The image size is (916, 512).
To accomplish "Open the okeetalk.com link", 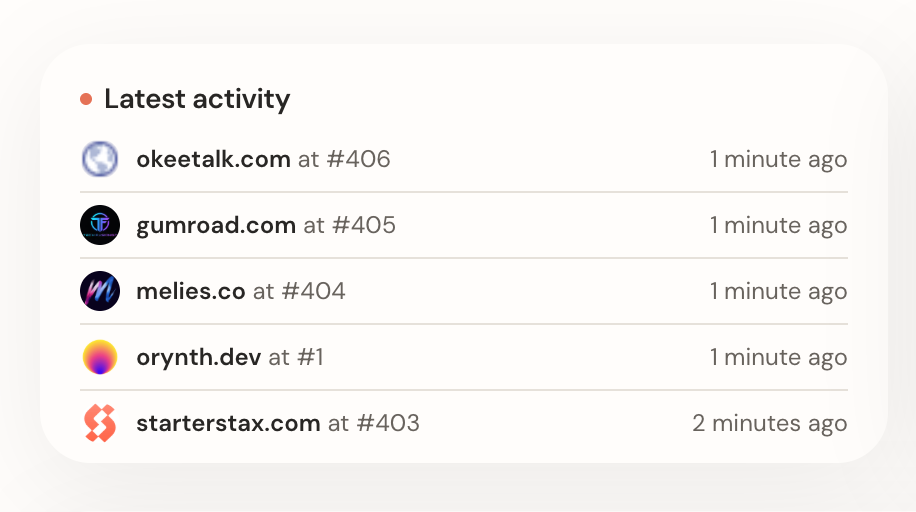I will tap(213, 159).
